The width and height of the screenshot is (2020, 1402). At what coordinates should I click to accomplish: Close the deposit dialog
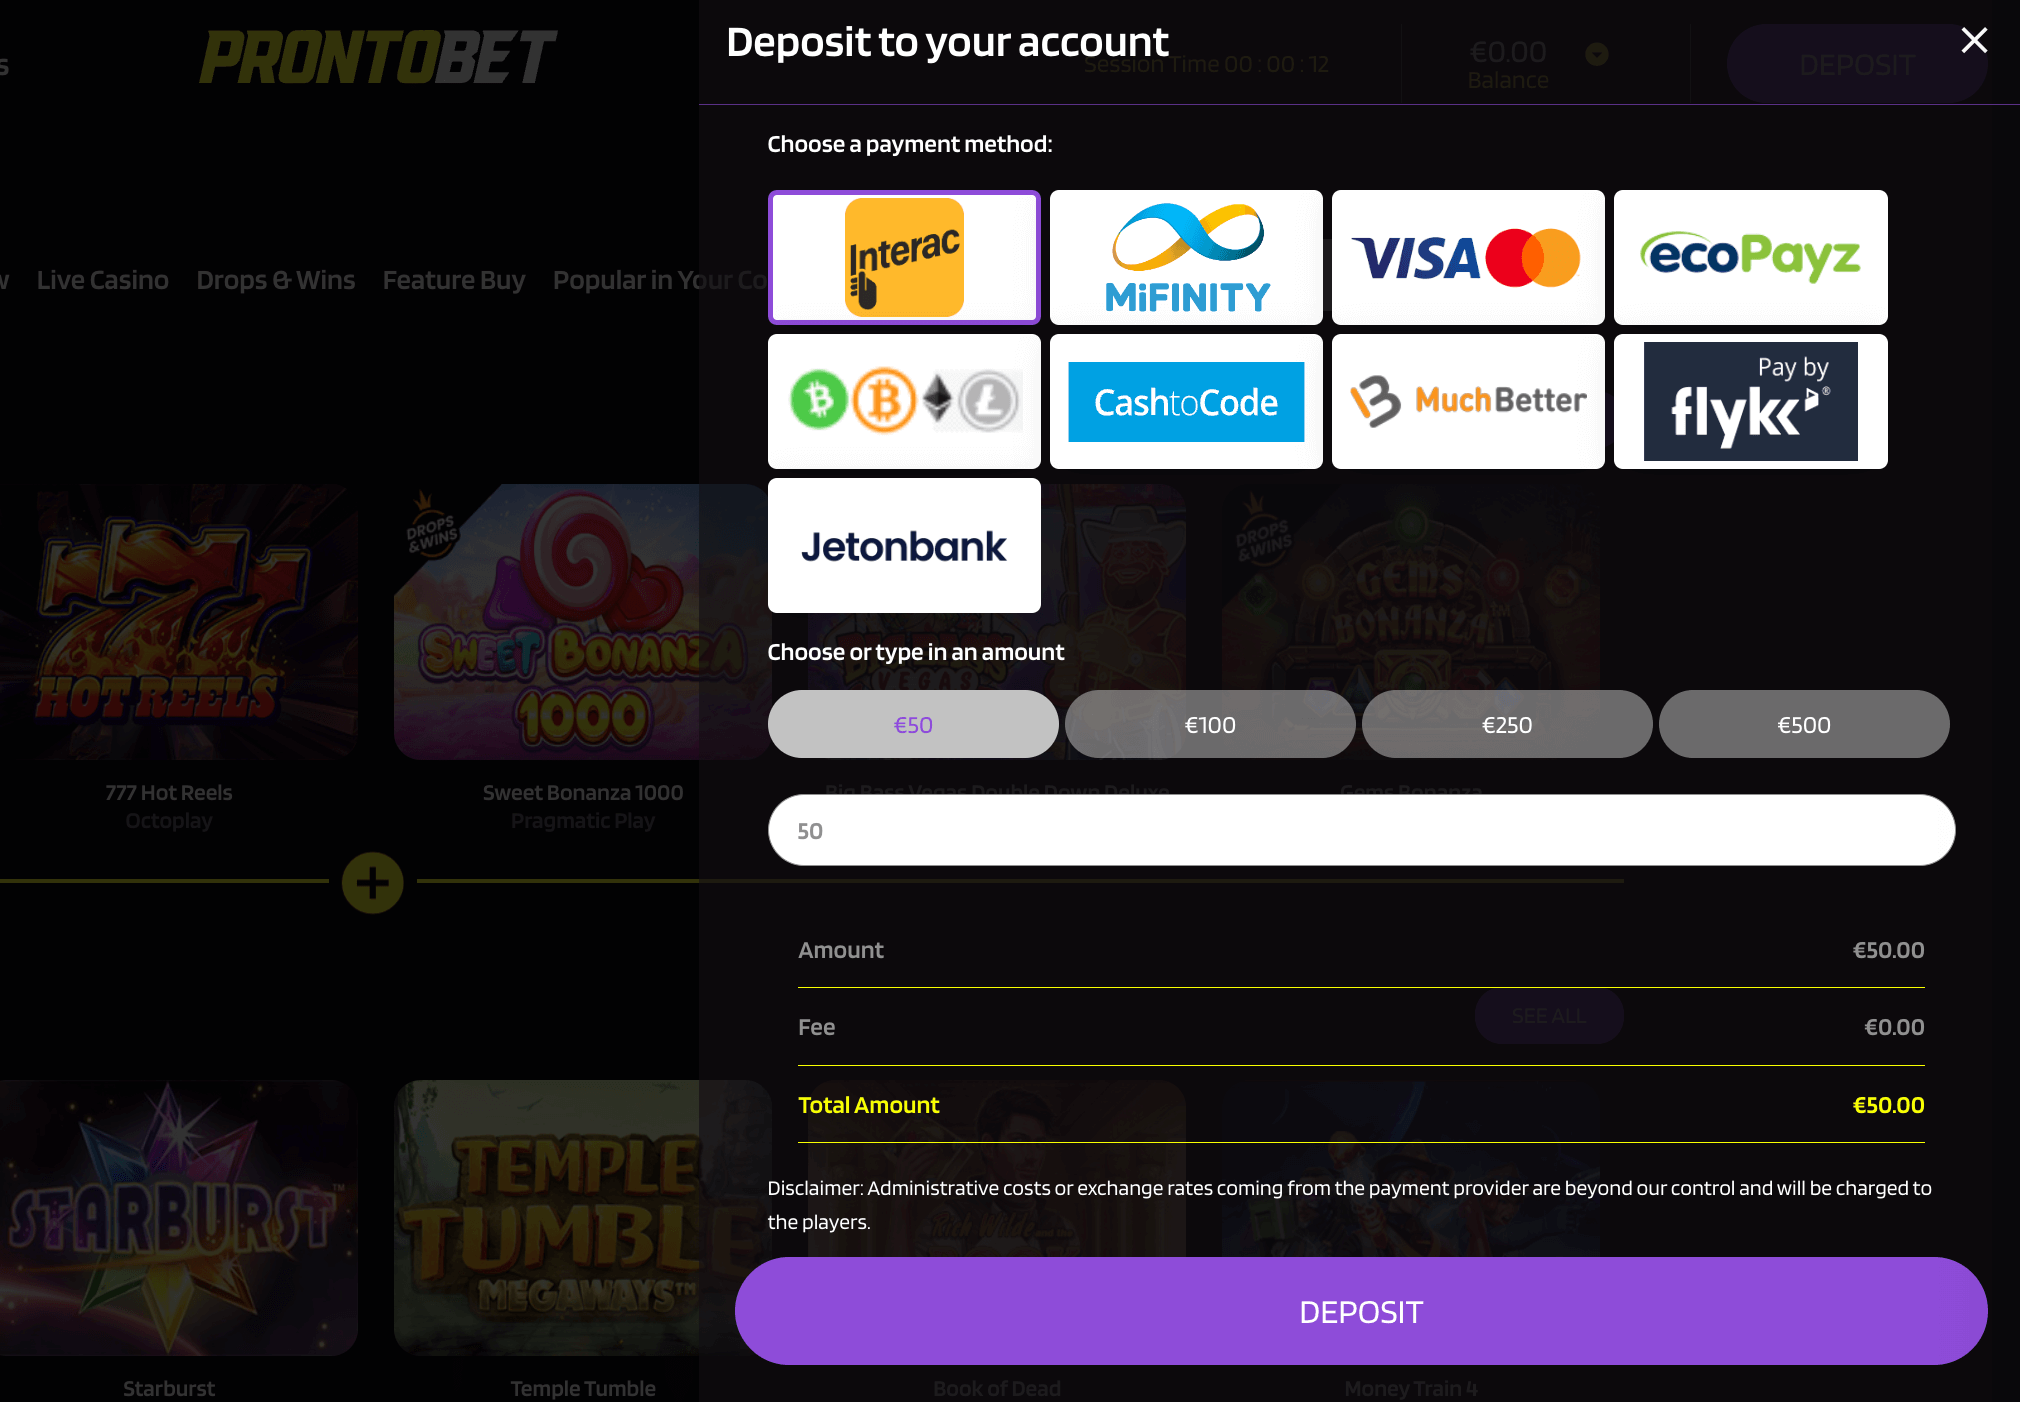(x=1974, y=40)
